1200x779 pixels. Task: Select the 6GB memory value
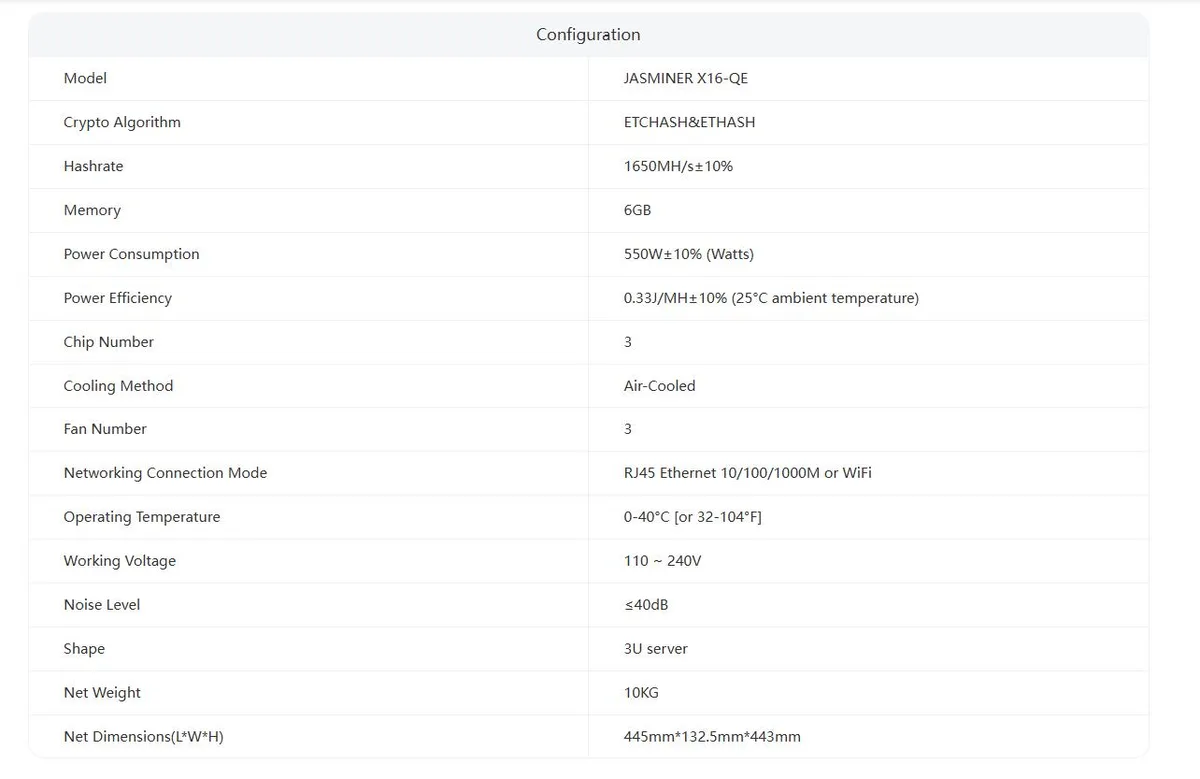637,210
